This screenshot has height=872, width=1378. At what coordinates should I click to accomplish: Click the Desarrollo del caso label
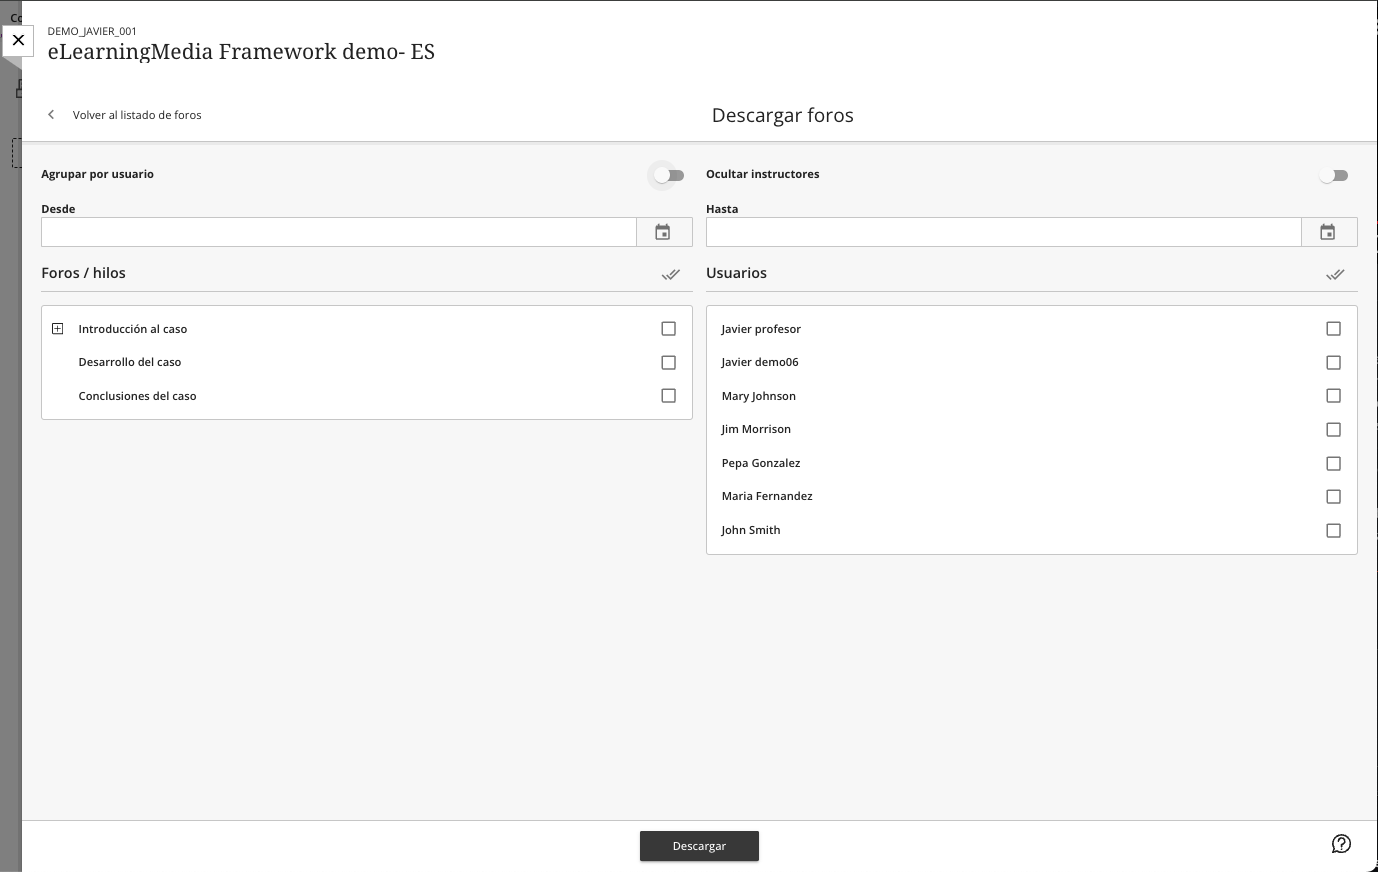[130, 362]
